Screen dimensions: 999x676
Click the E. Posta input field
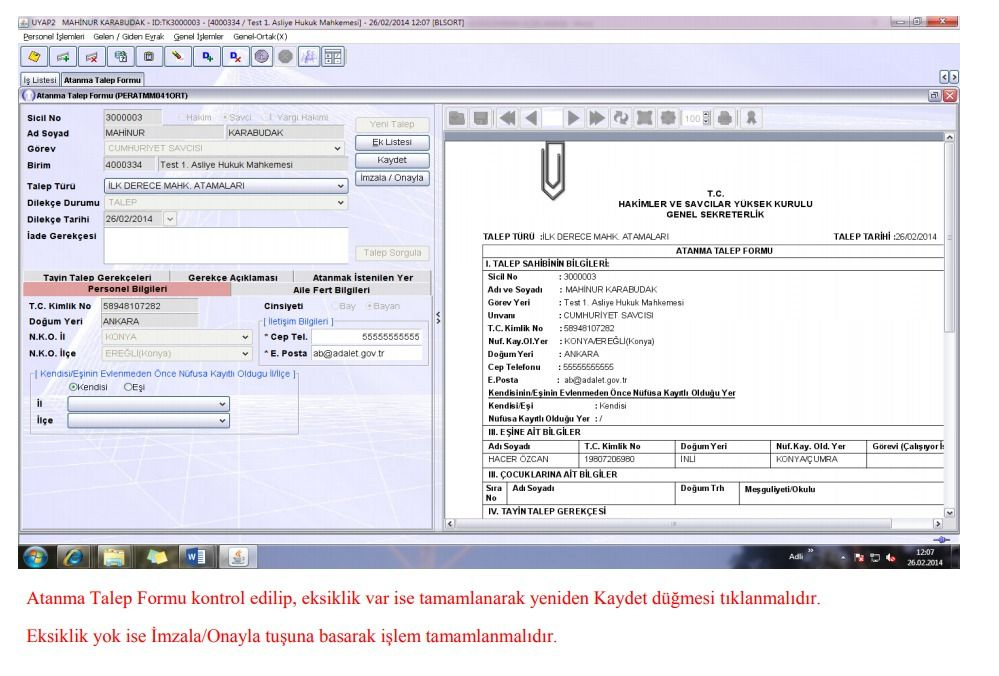366,353
